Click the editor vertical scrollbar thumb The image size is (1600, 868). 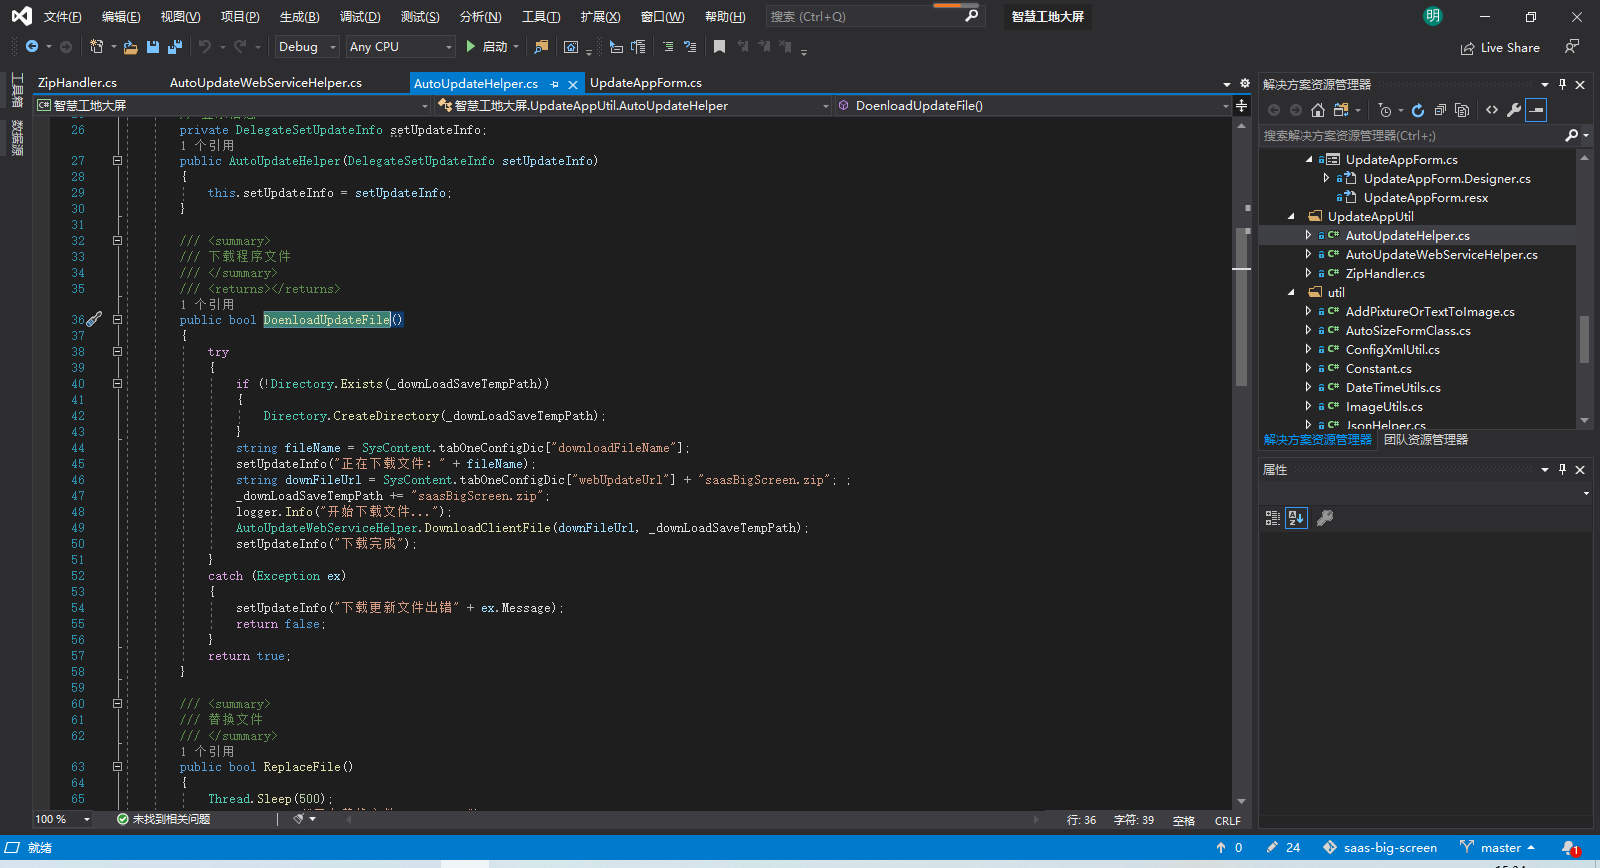pyautogui.click(x=1241, y=305)
